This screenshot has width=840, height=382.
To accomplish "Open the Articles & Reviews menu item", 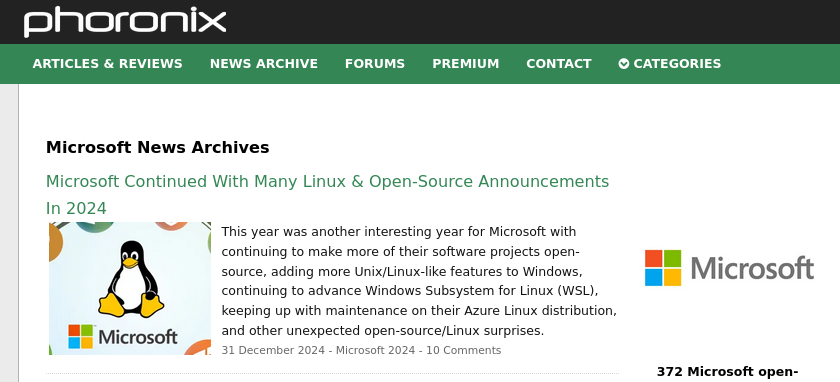I will pyautogui.click(x=108, y=64).
